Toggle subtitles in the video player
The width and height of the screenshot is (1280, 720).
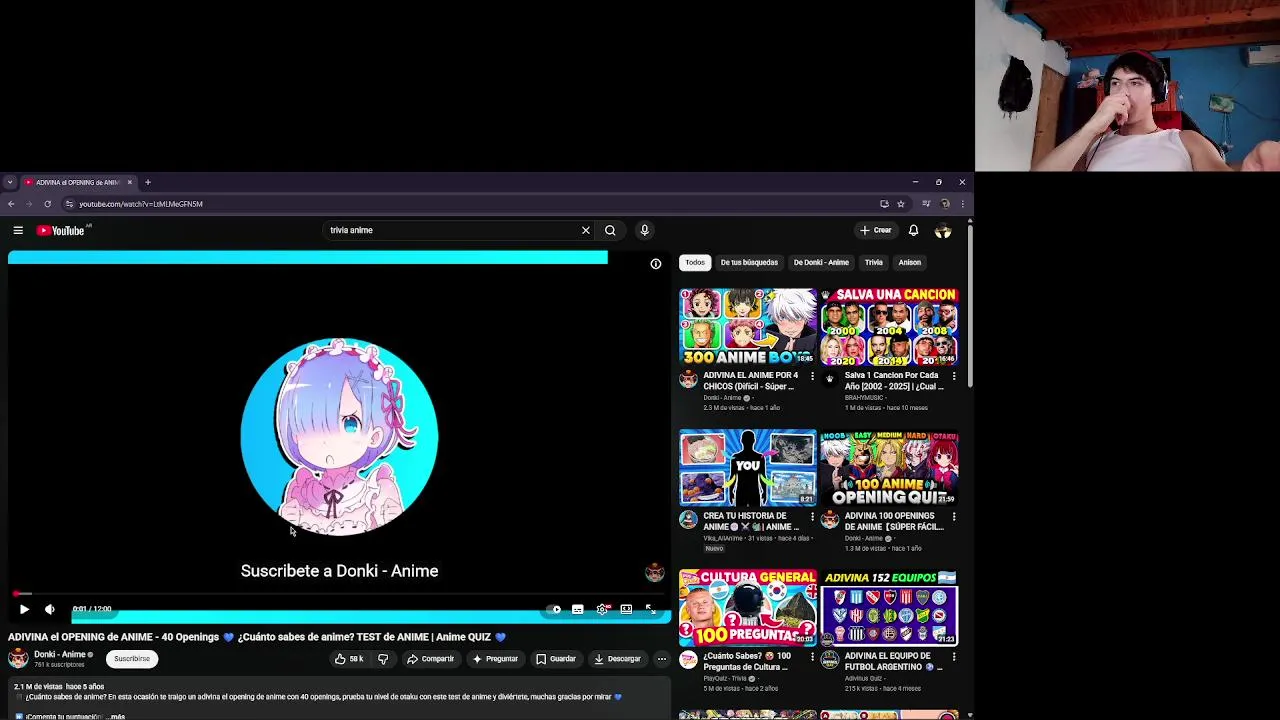578,609
